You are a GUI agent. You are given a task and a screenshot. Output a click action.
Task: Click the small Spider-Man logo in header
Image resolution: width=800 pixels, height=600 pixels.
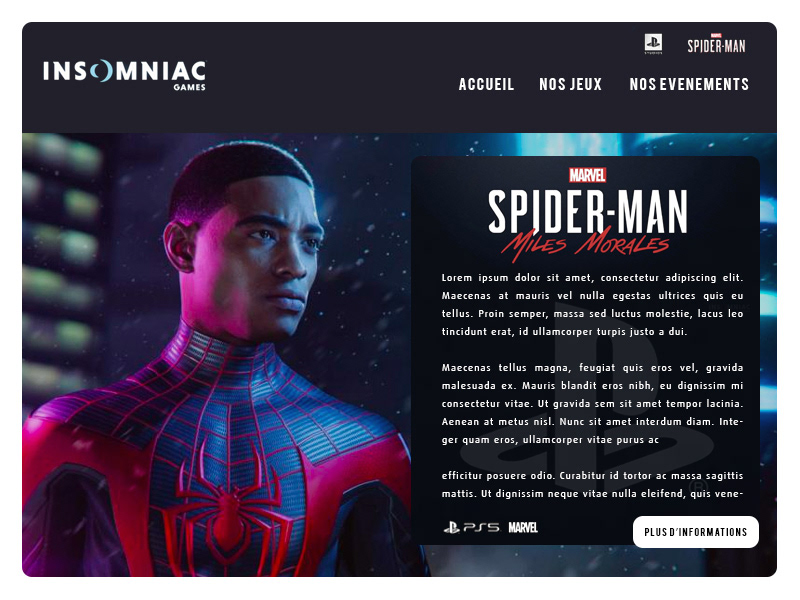pos(716,44)
